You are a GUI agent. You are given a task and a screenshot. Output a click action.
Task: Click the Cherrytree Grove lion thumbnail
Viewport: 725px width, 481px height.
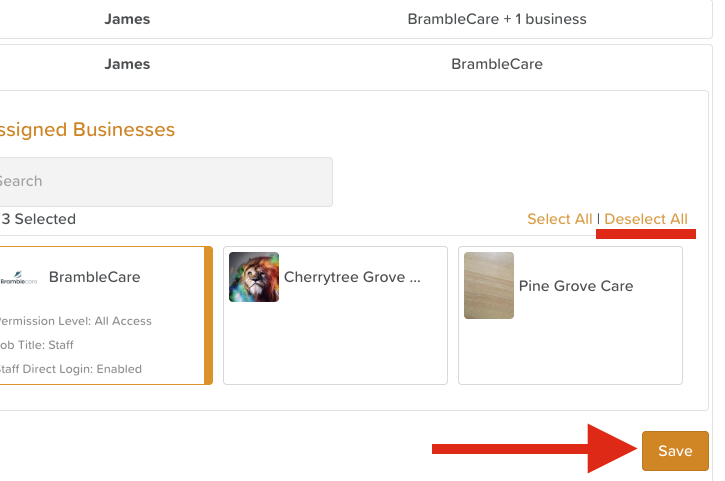(254, 277)
